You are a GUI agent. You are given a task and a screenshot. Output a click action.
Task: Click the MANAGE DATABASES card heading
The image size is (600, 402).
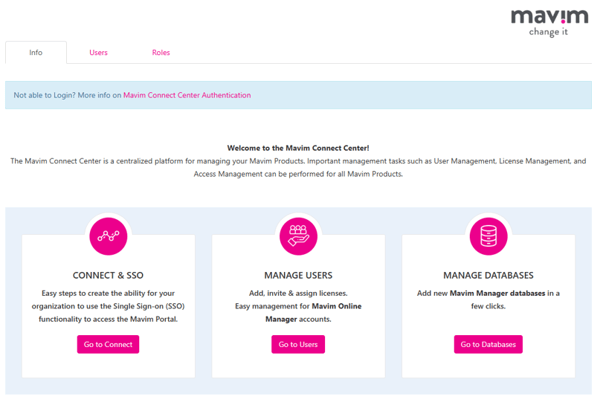[x=488, y=275]
